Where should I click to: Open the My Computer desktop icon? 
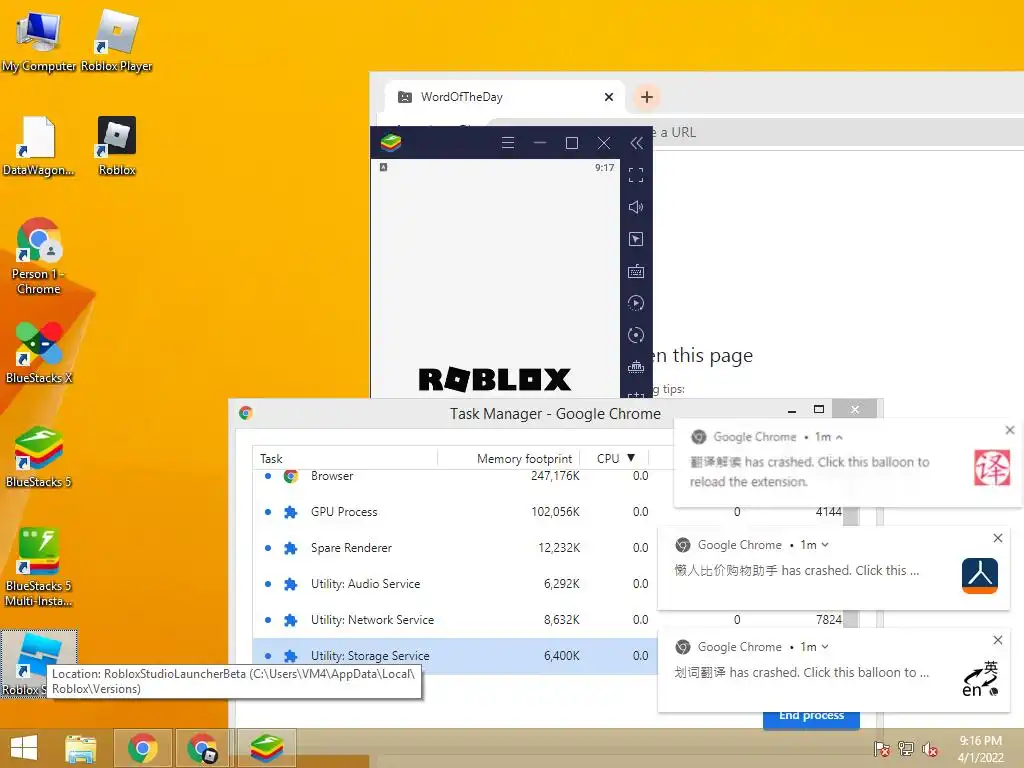point(39,40)
